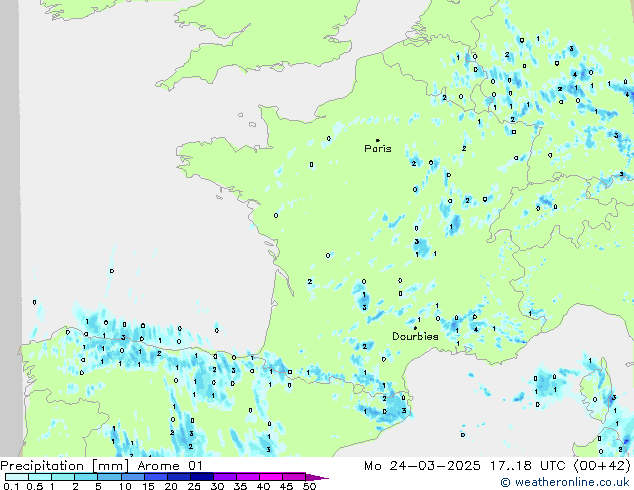Pick the 2–5 mm legend color swatch
Viewport: 634px width, 490px height.
click(x=86, y=477)
